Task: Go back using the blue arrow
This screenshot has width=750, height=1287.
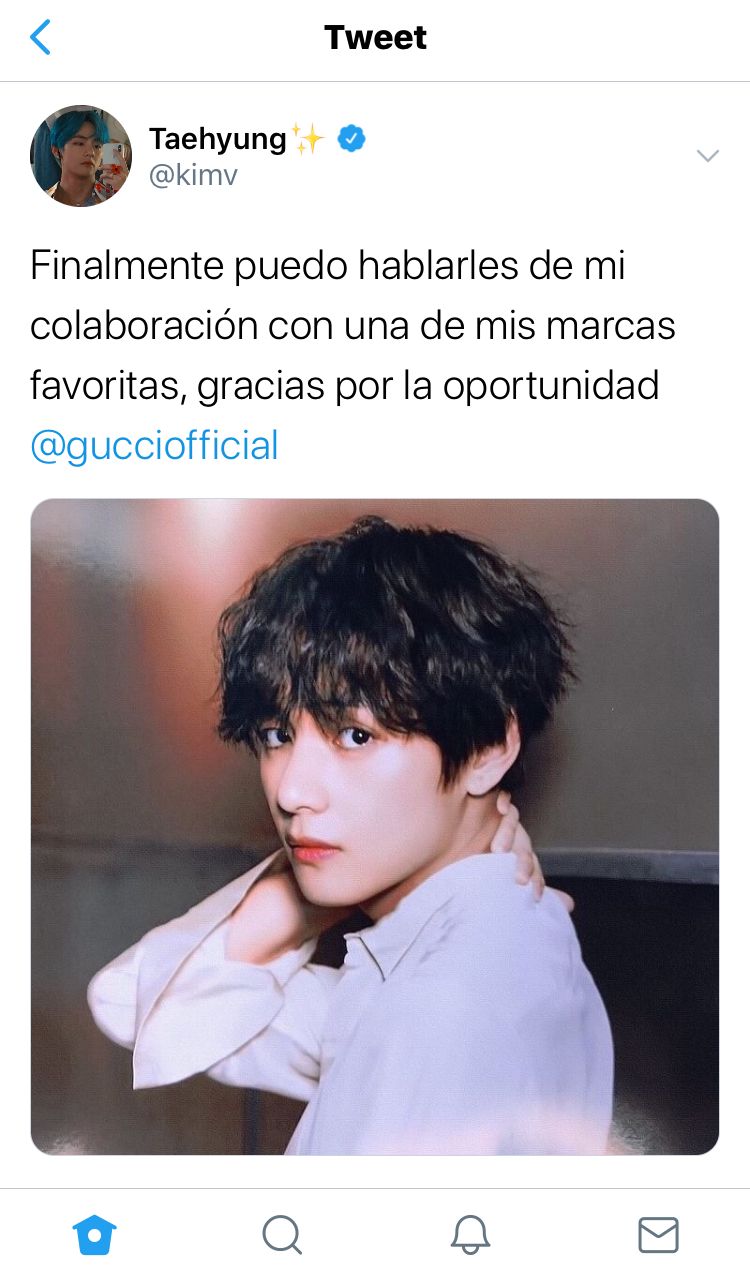Action: 40,38
